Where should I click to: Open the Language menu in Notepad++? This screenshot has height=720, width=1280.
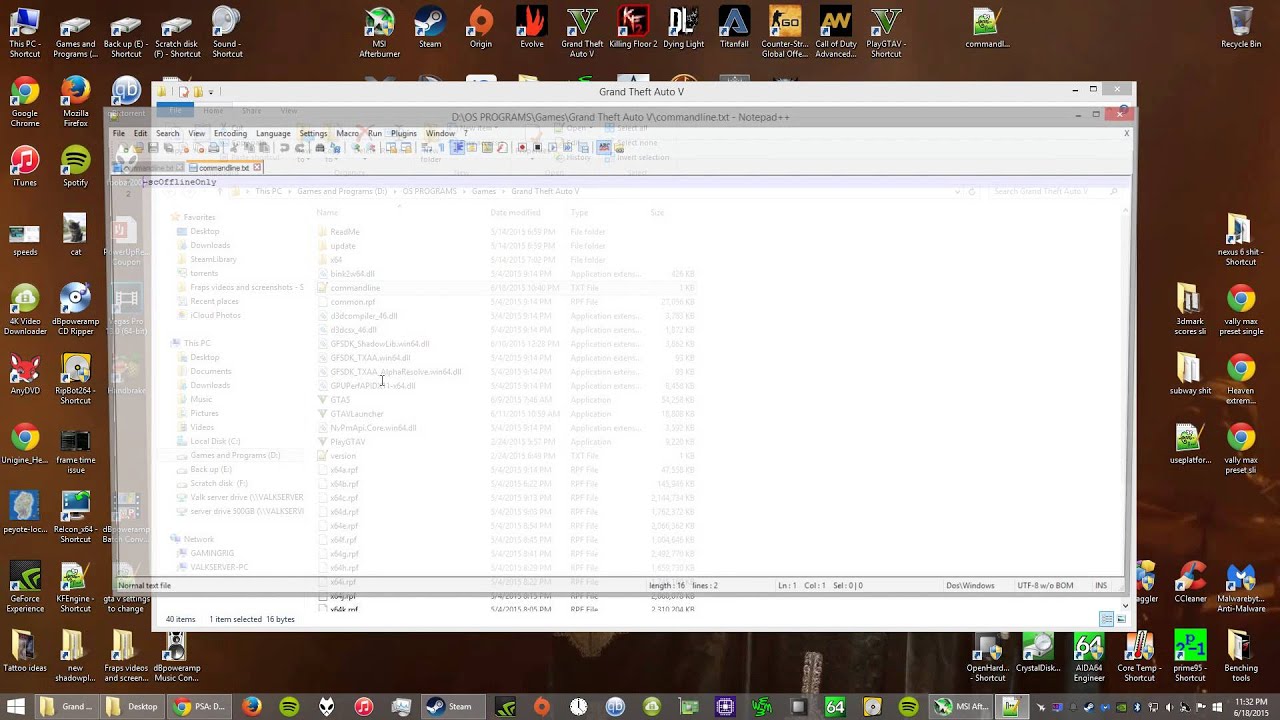(x=273, y=133)
